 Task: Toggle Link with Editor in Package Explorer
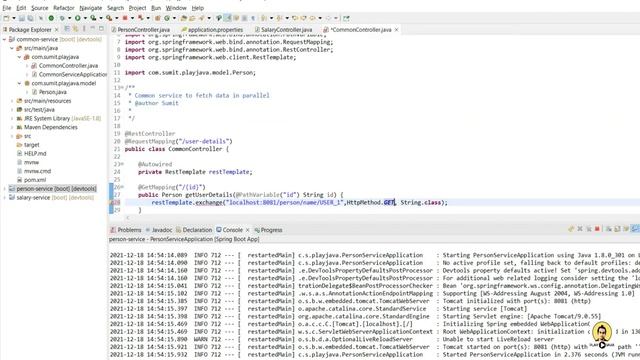76,29
